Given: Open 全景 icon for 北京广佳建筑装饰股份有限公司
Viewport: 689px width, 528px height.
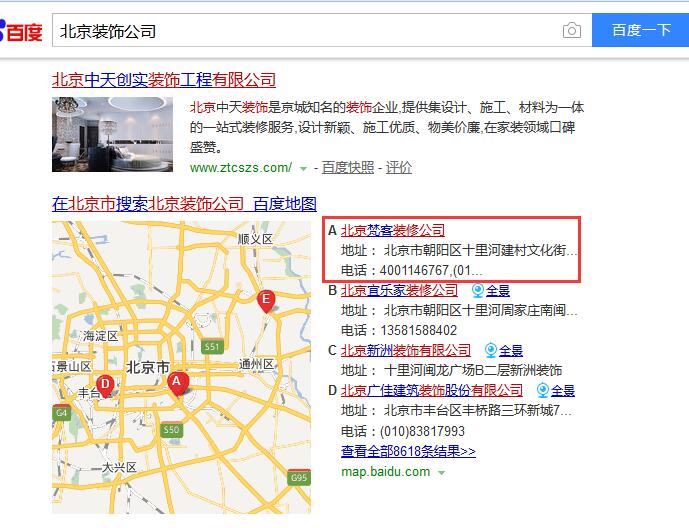Looking at the screenshot, I should click(543, 390).
